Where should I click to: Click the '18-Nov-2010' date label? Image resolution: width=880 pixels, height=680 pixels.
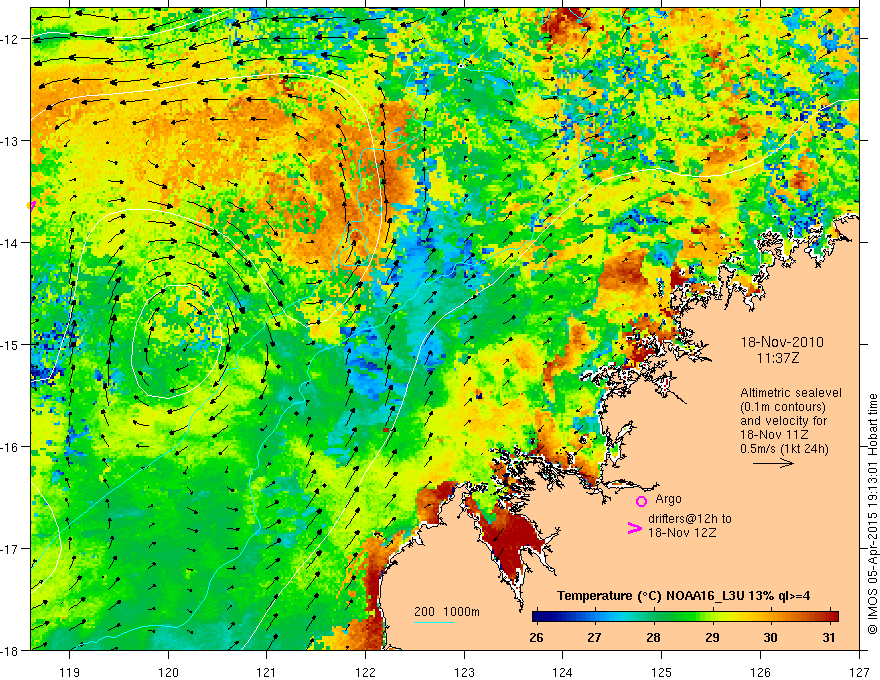pyautogui.click(x=782, y=342)
